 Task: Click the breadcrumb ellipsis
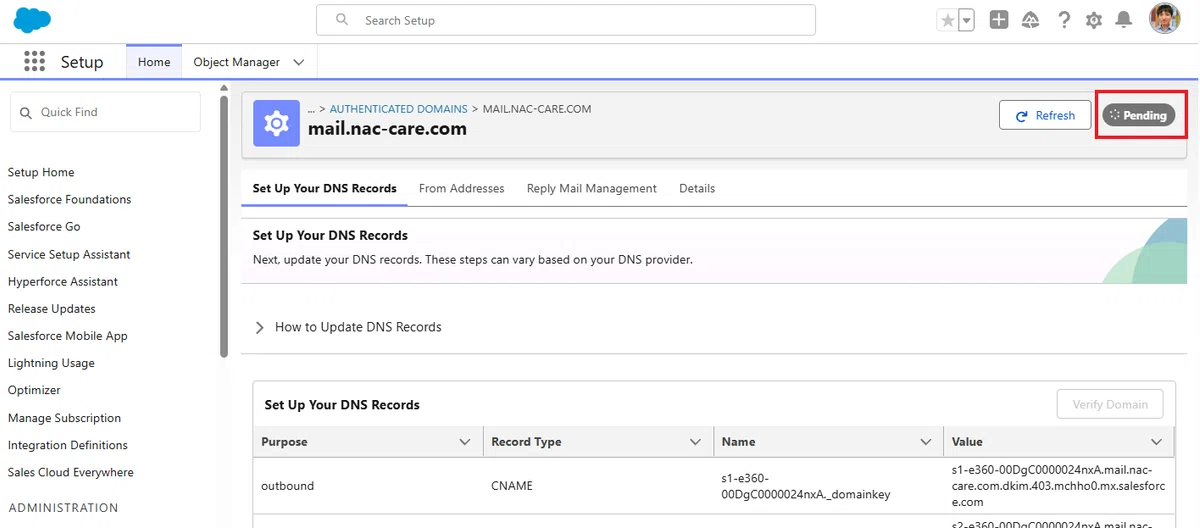(311, 108)
